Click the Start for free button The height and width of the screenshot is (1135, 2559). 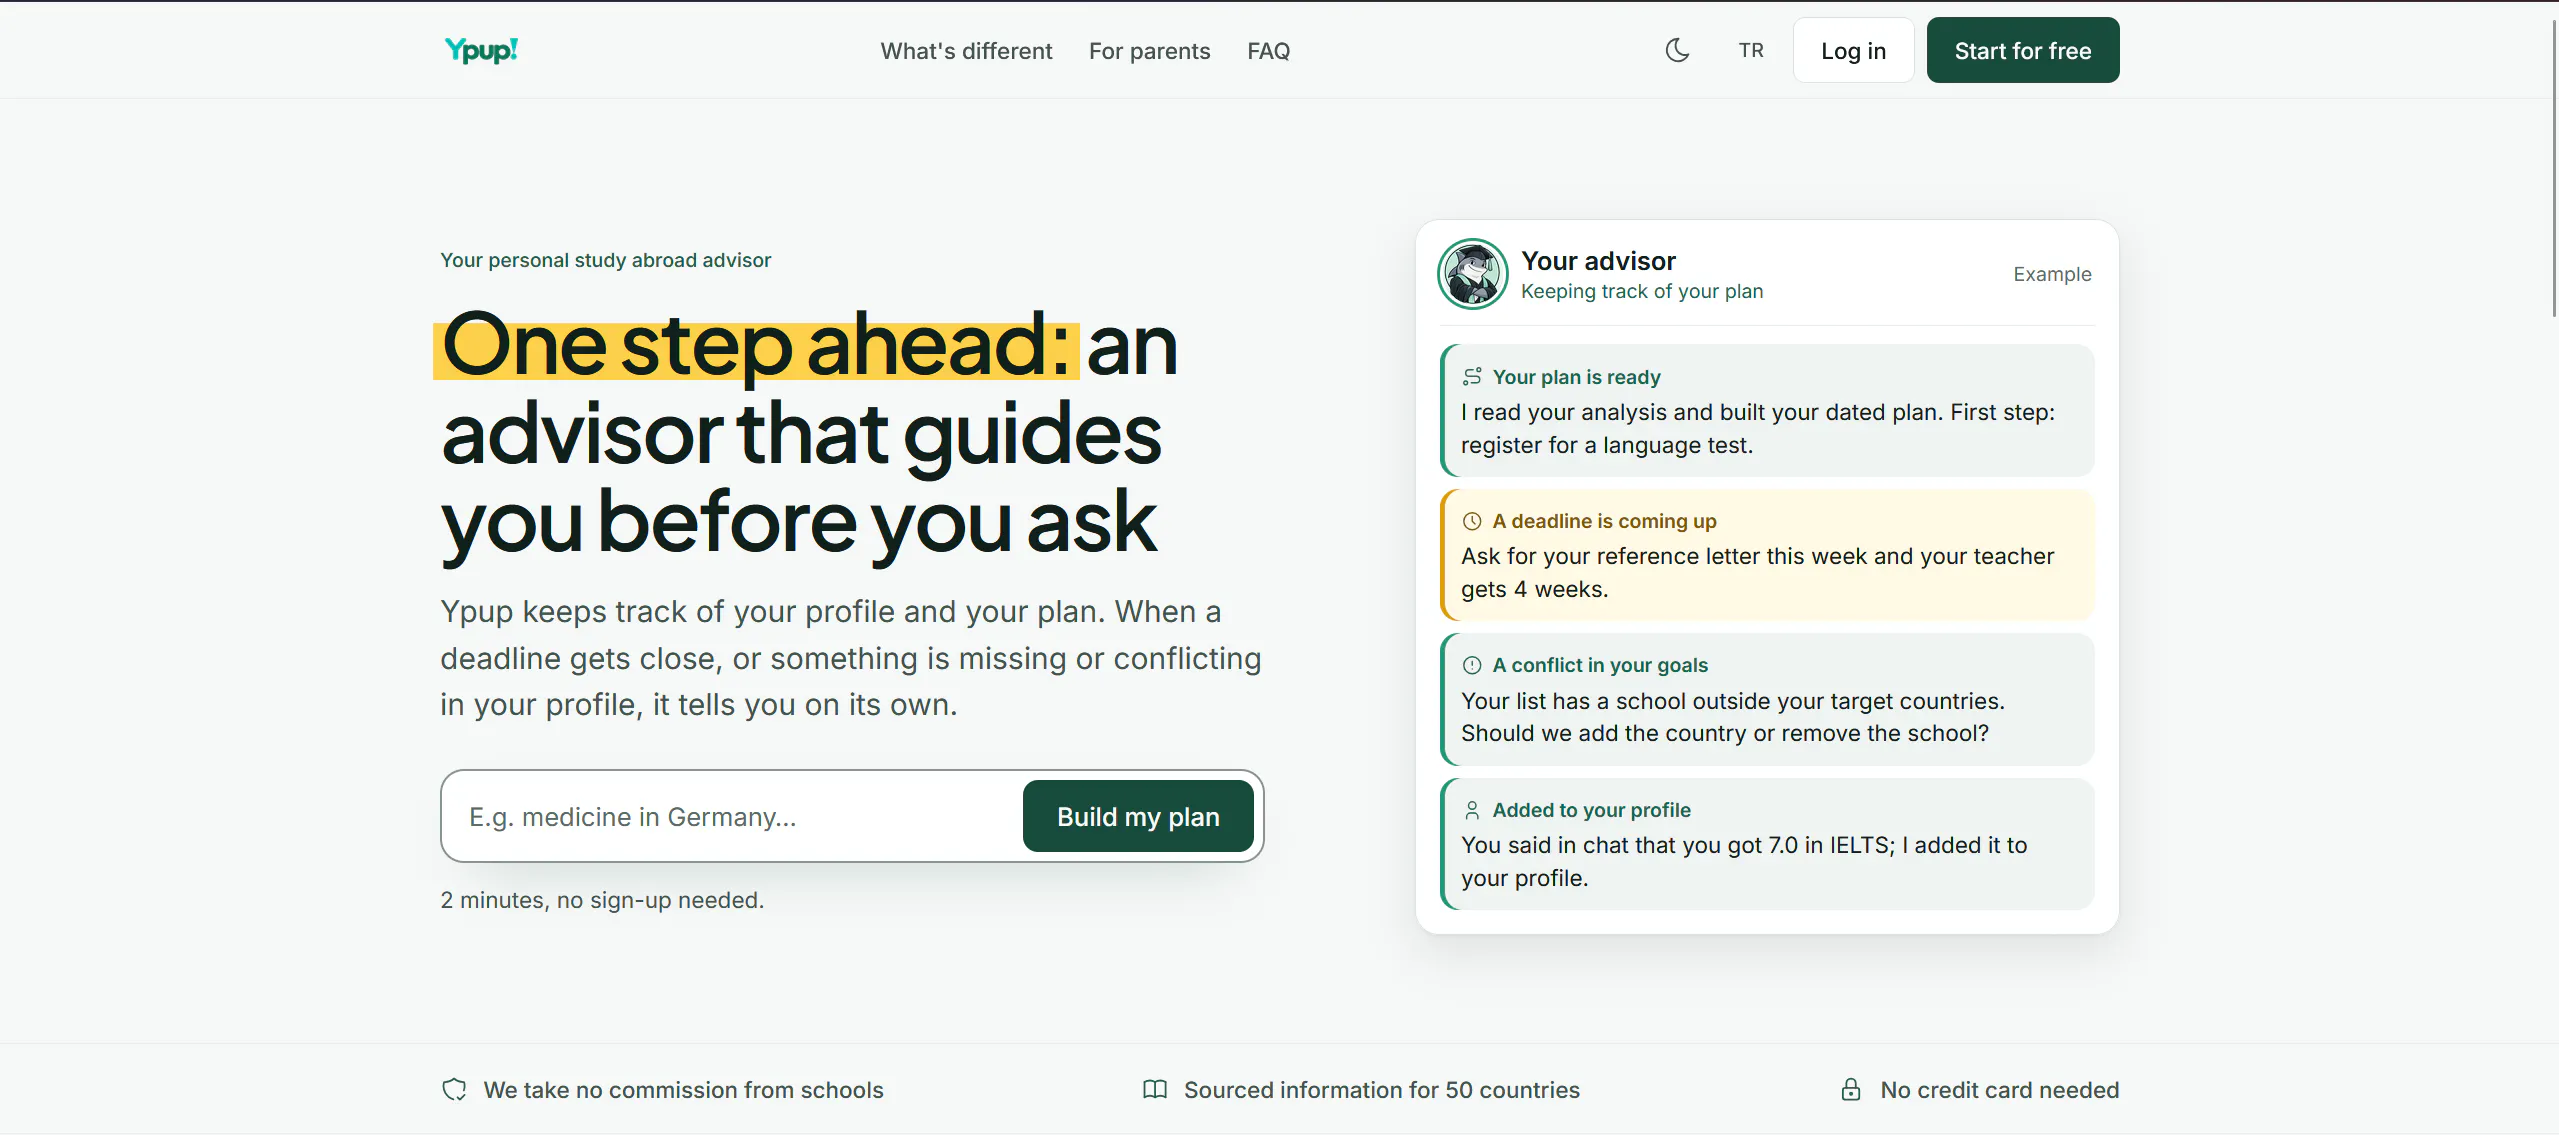[2022, 50]
